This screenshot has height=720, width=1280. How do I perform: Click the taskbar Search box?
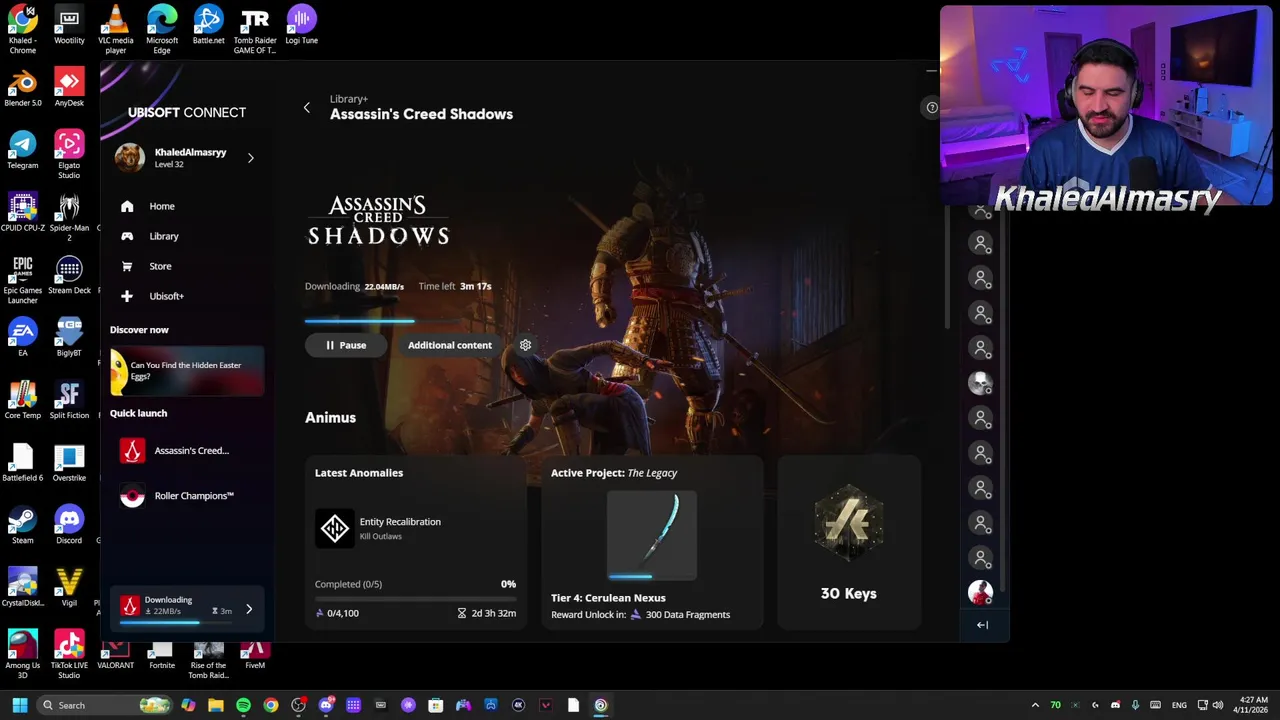click(105, 705)
